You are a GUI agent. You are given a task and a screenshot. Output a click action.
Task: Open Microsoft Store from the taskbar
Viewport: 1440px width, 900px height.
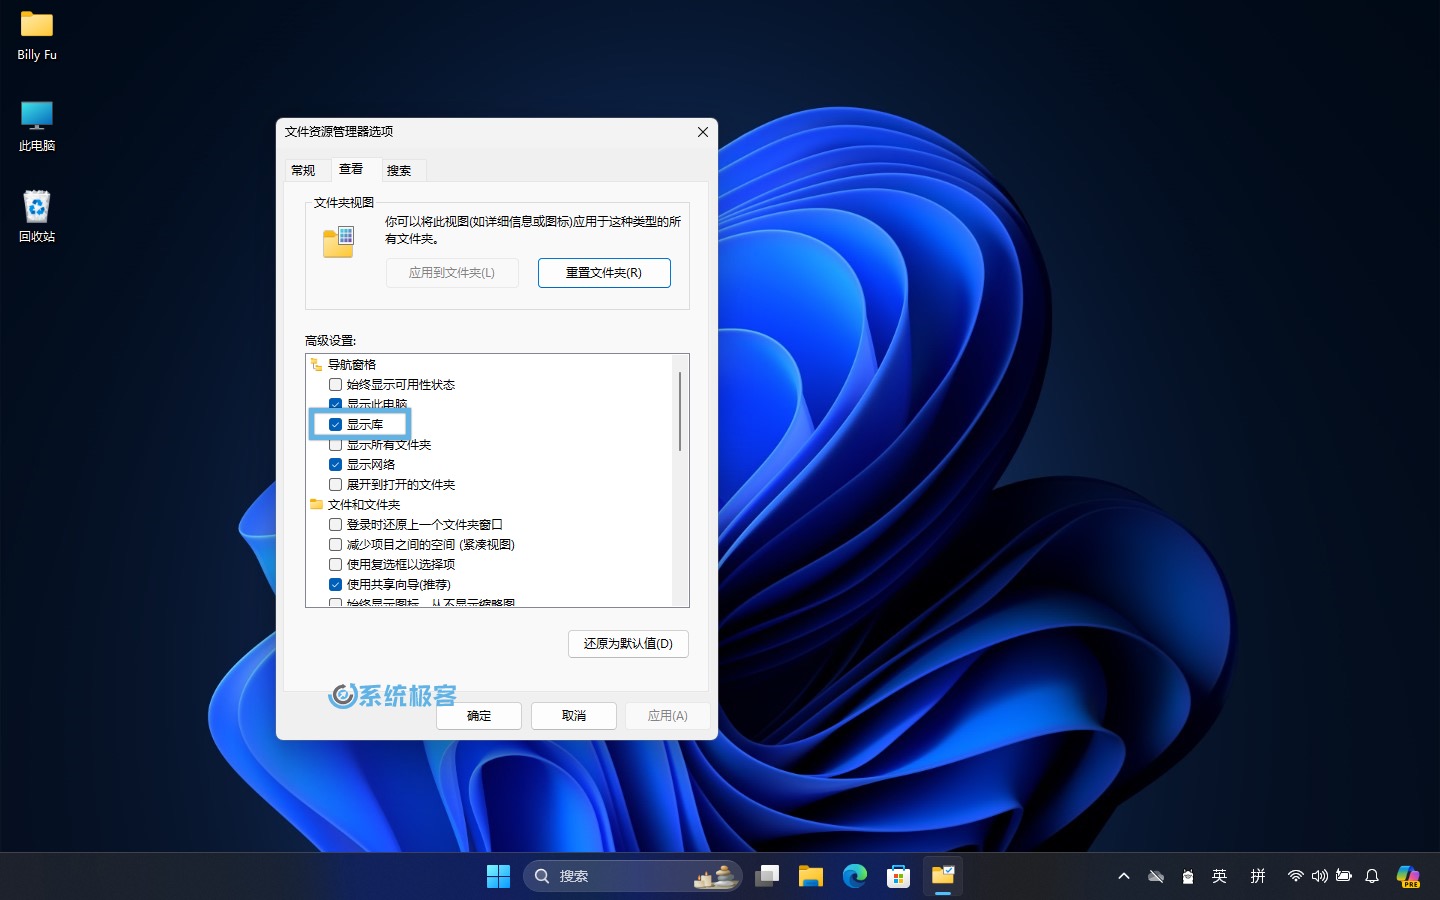[898, 876]
